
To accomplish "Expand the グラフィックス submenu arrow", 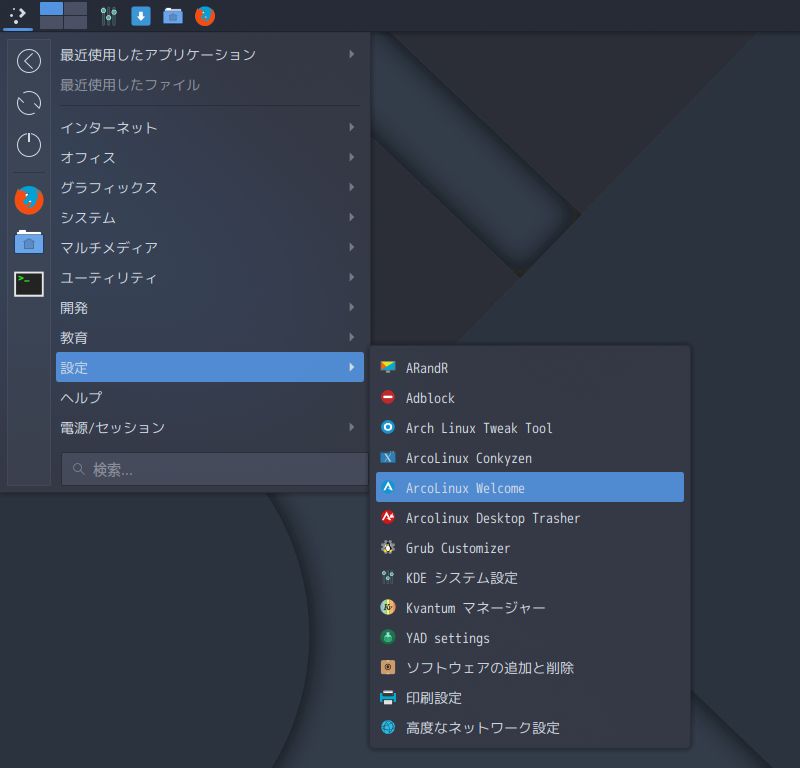I will coord(352,187).
